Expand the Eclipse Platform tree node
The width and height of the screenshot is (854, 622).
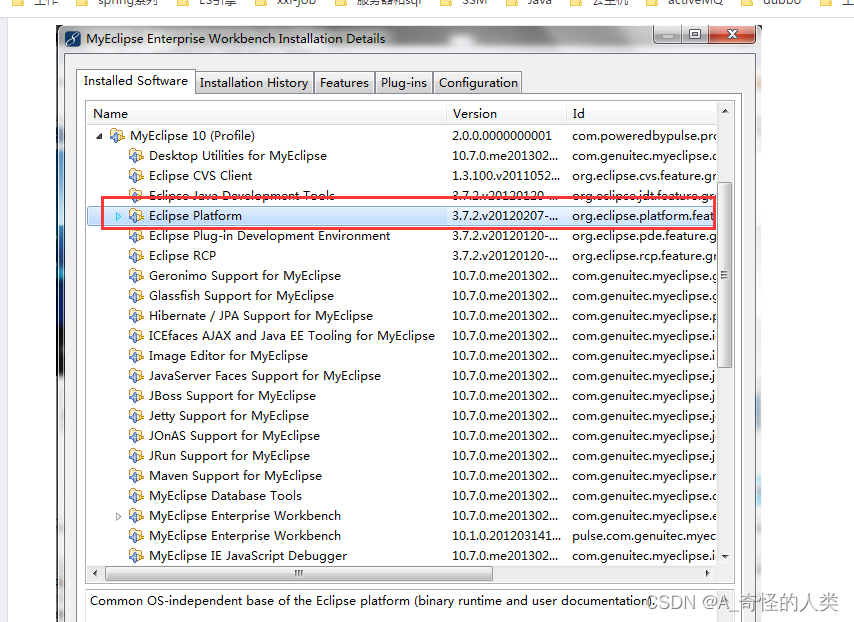(x=118, y=216)
